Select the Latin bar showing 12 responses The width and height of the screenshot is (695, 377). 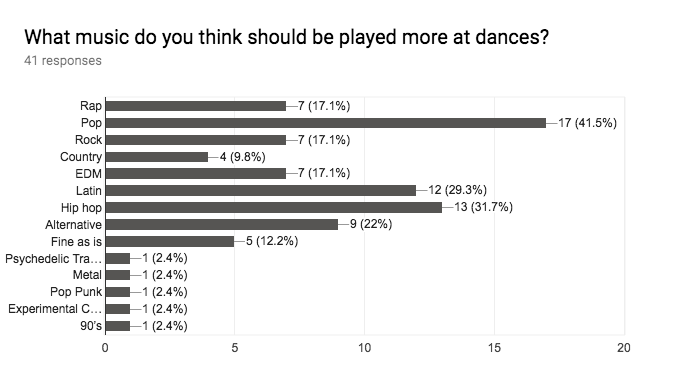click(261, 190)
